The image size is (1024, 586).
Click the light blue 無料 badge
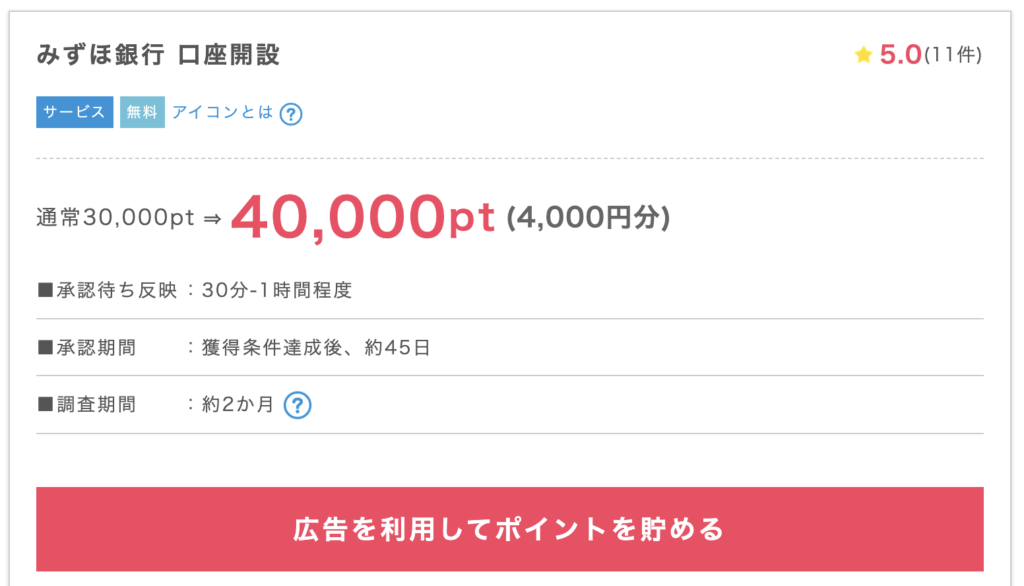[x=142, y=112]
